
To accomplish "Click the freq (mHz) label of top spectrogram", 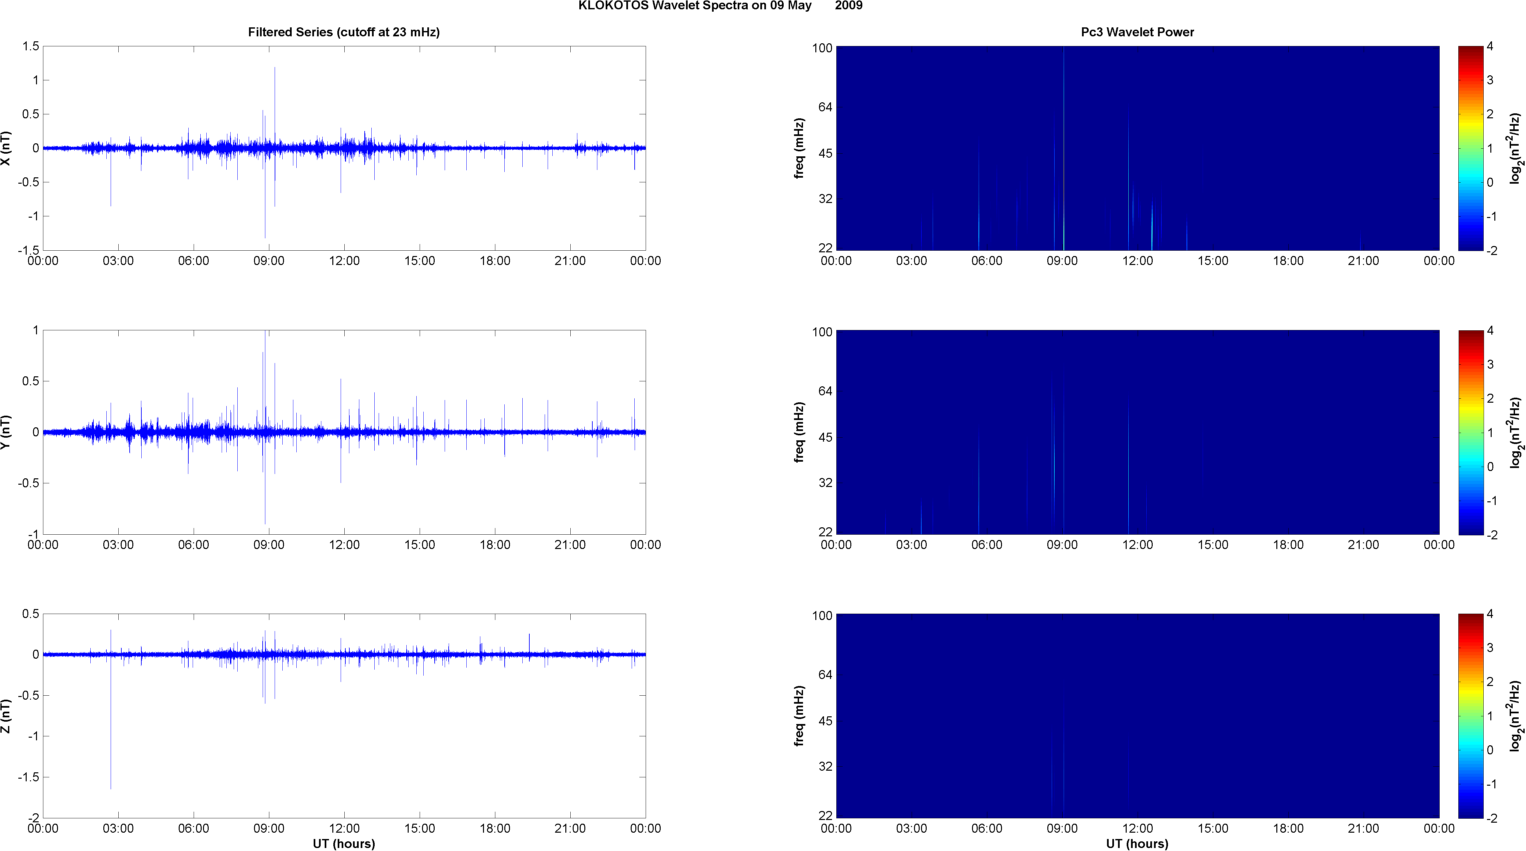I will [800, 148].
